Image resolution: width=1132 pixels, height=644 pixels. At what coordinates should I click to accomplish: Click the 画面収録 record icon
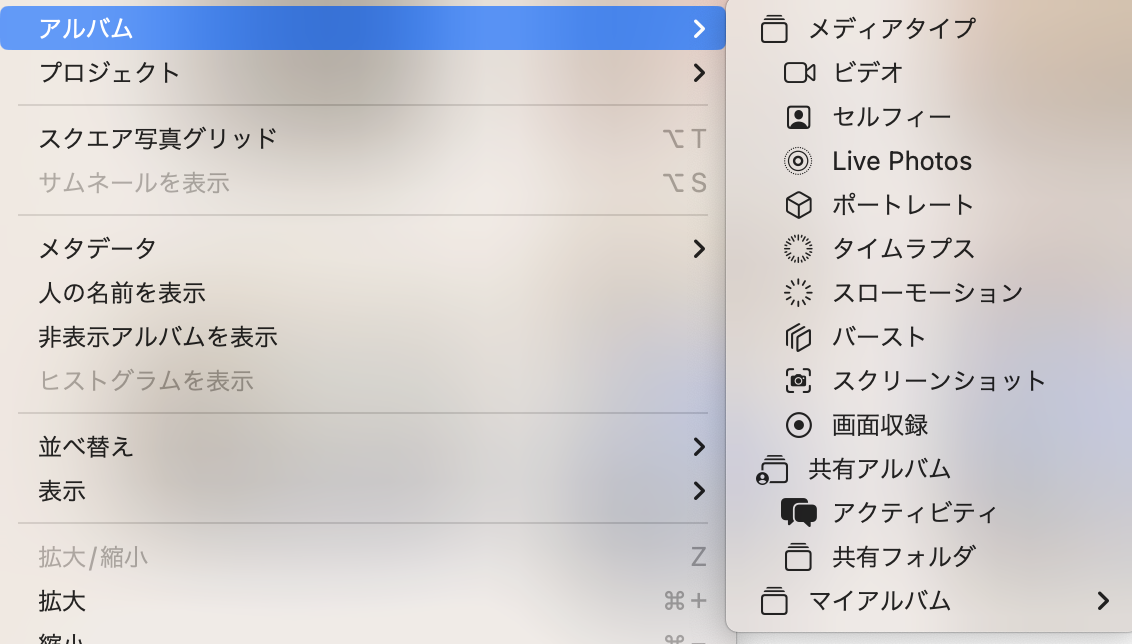click(798, 425)
